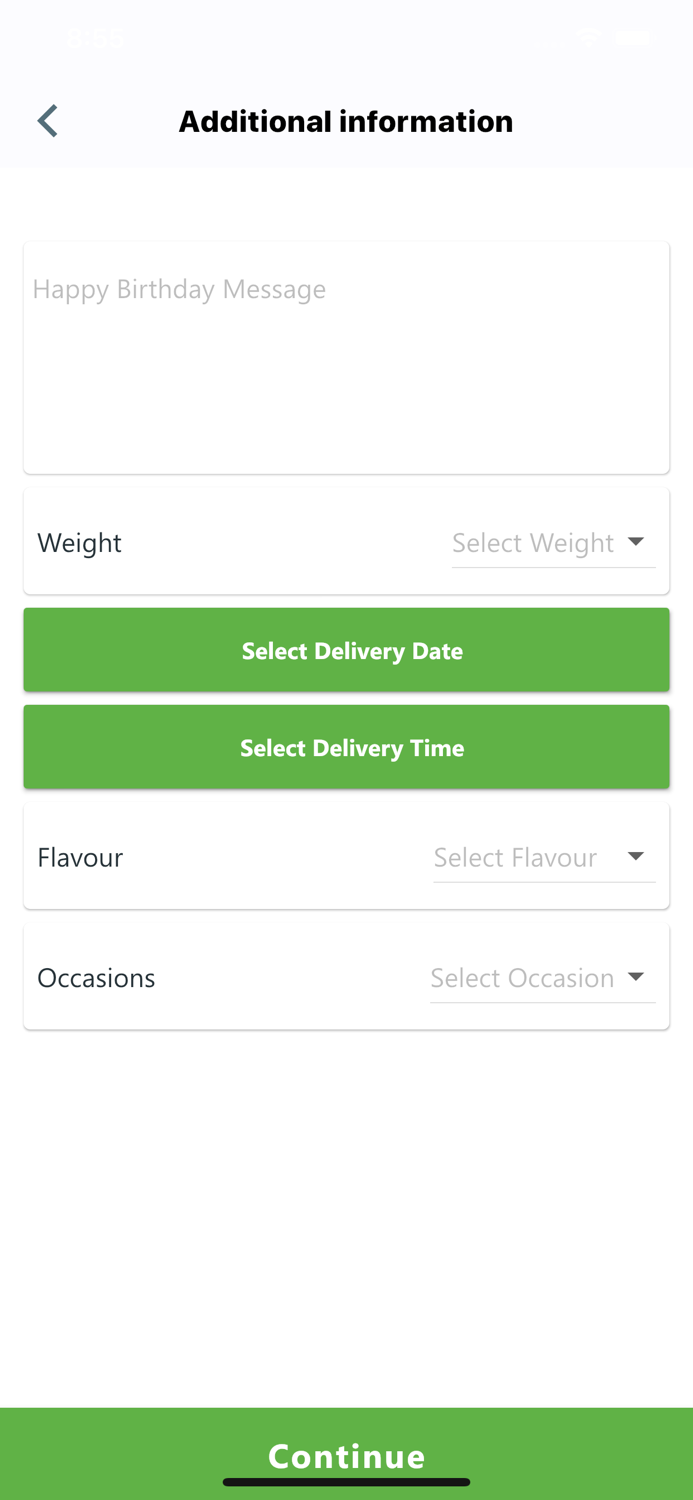Click the Occasions field label
This screenshot has height=1500, width=693.
(96, 978)
